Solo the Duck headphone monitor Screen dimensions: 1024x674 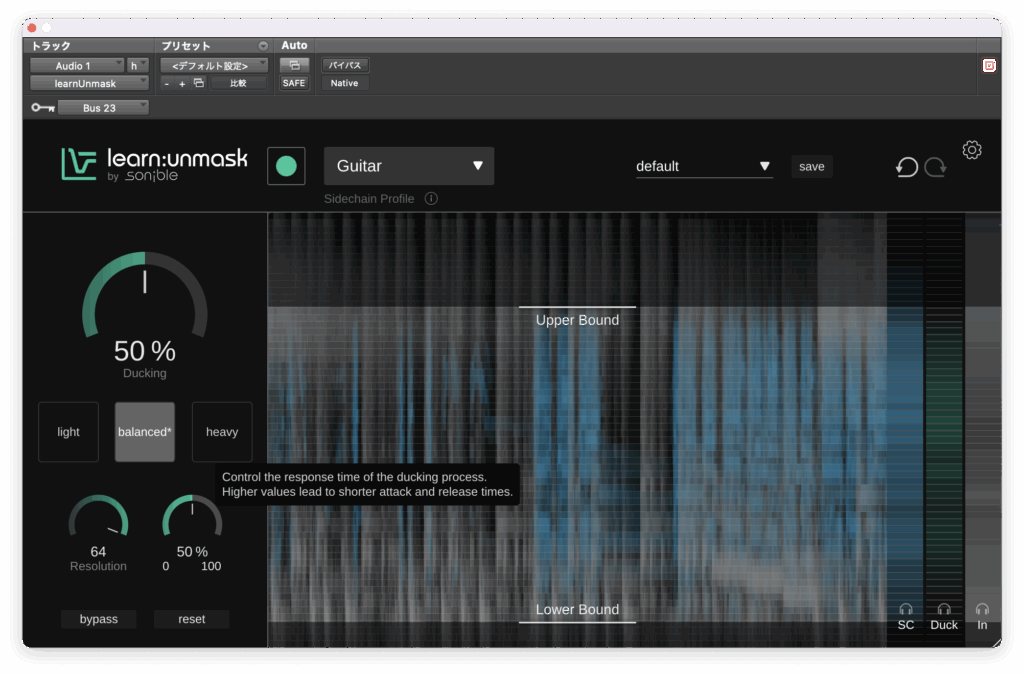944,609
